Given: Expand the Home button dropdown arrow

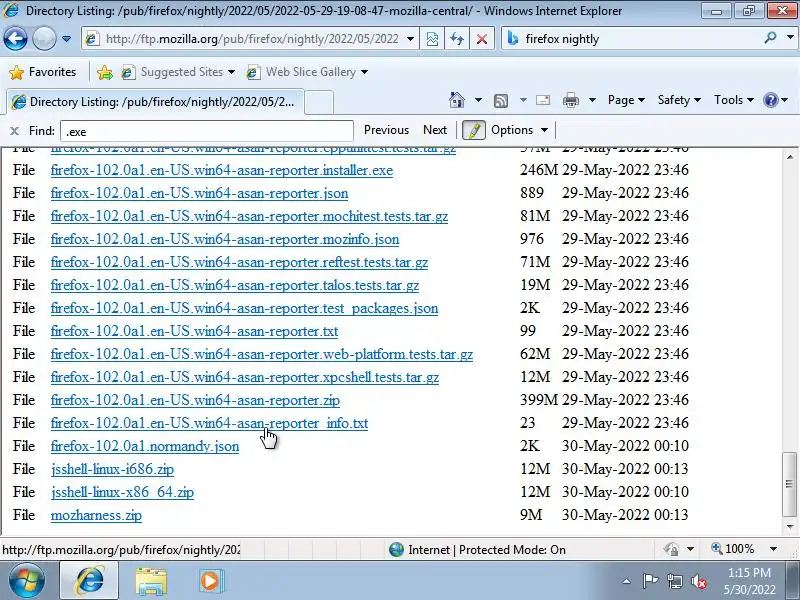Looking at the screenshot, I should tap(478, 100).
